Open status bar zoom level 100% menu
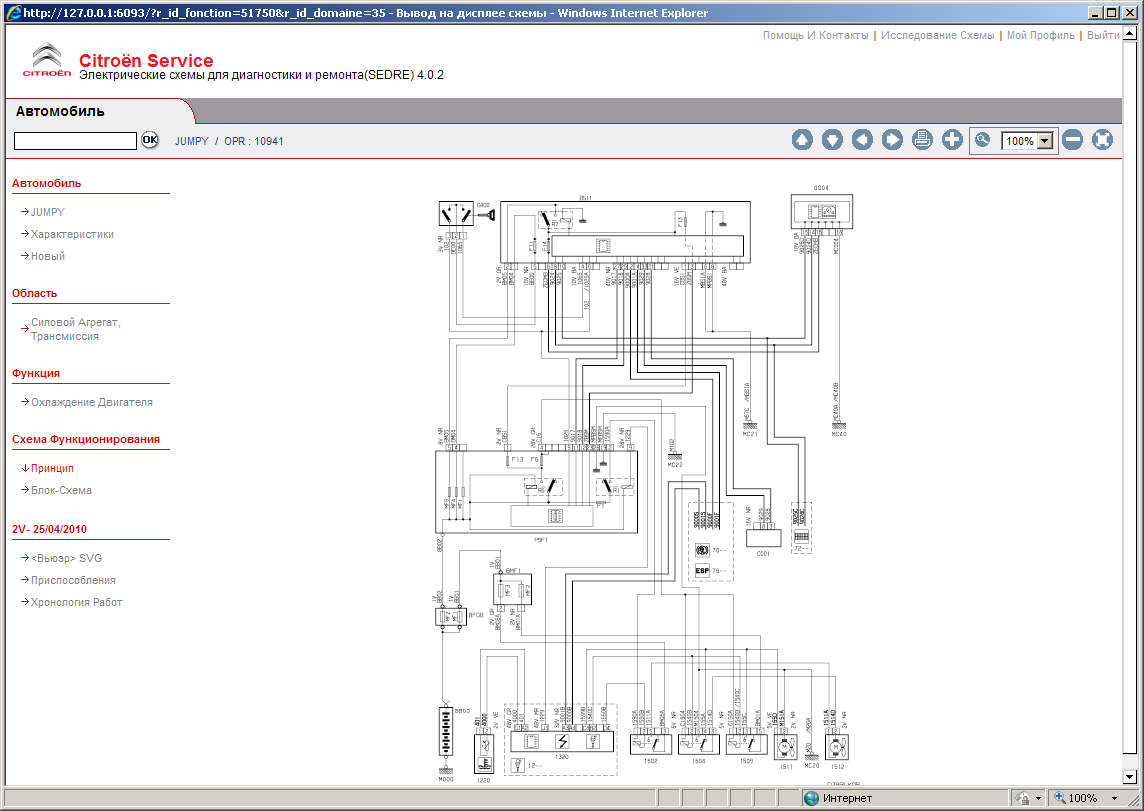The width and height of the screenshot is (1144, 811). (x=1086, y=799)
